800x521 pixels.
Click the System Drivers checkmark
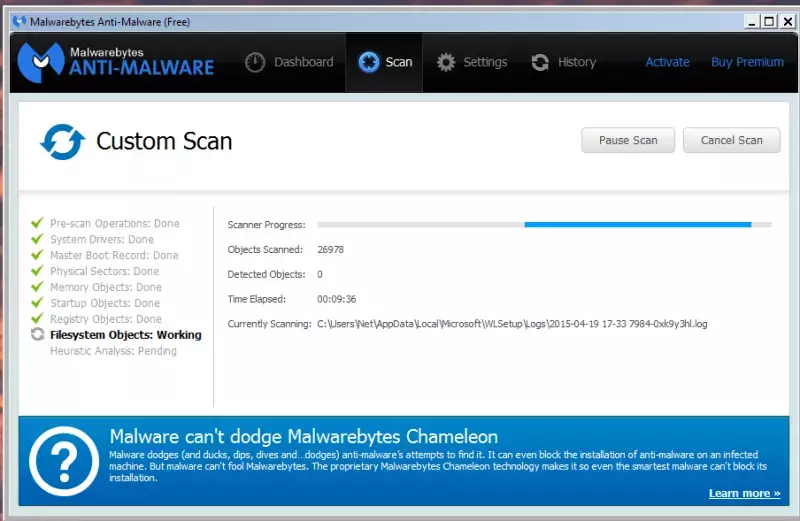tap(37, 239)
